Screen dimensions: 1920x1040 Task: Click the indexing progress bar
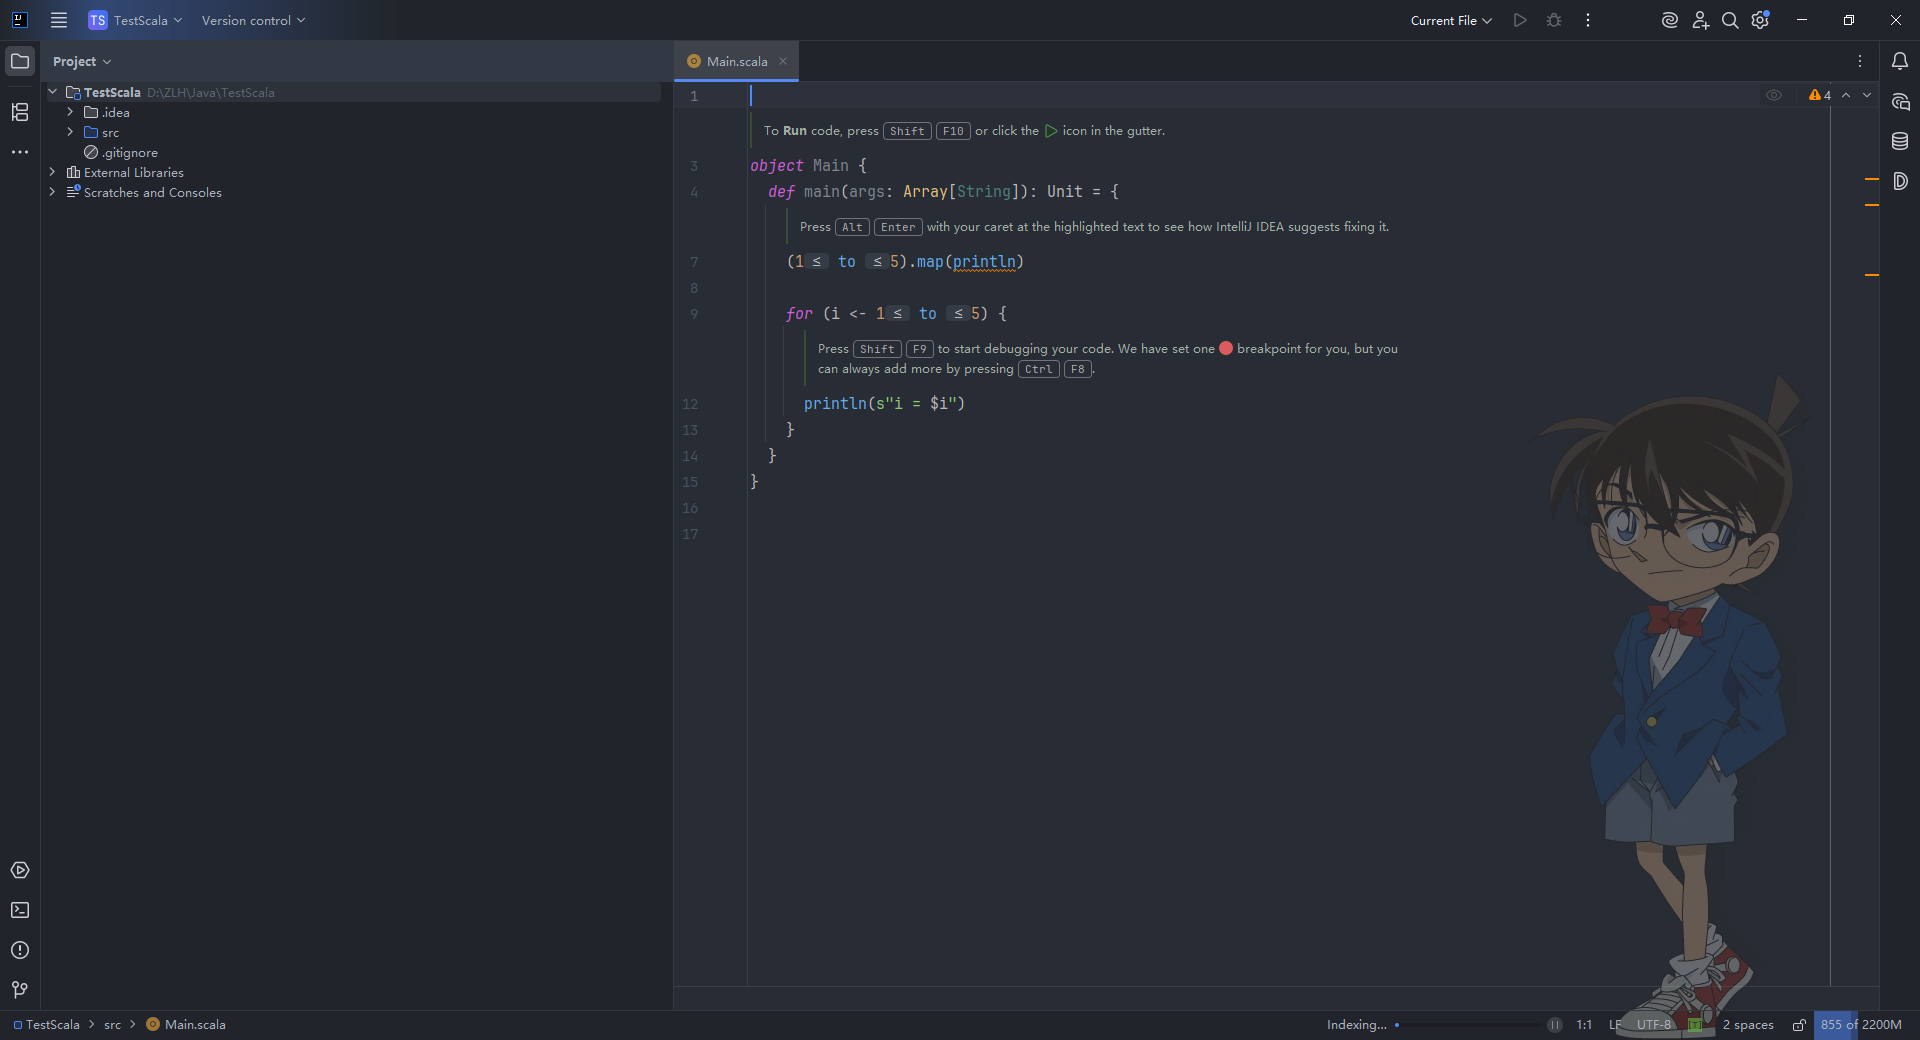point(1467,1025)
